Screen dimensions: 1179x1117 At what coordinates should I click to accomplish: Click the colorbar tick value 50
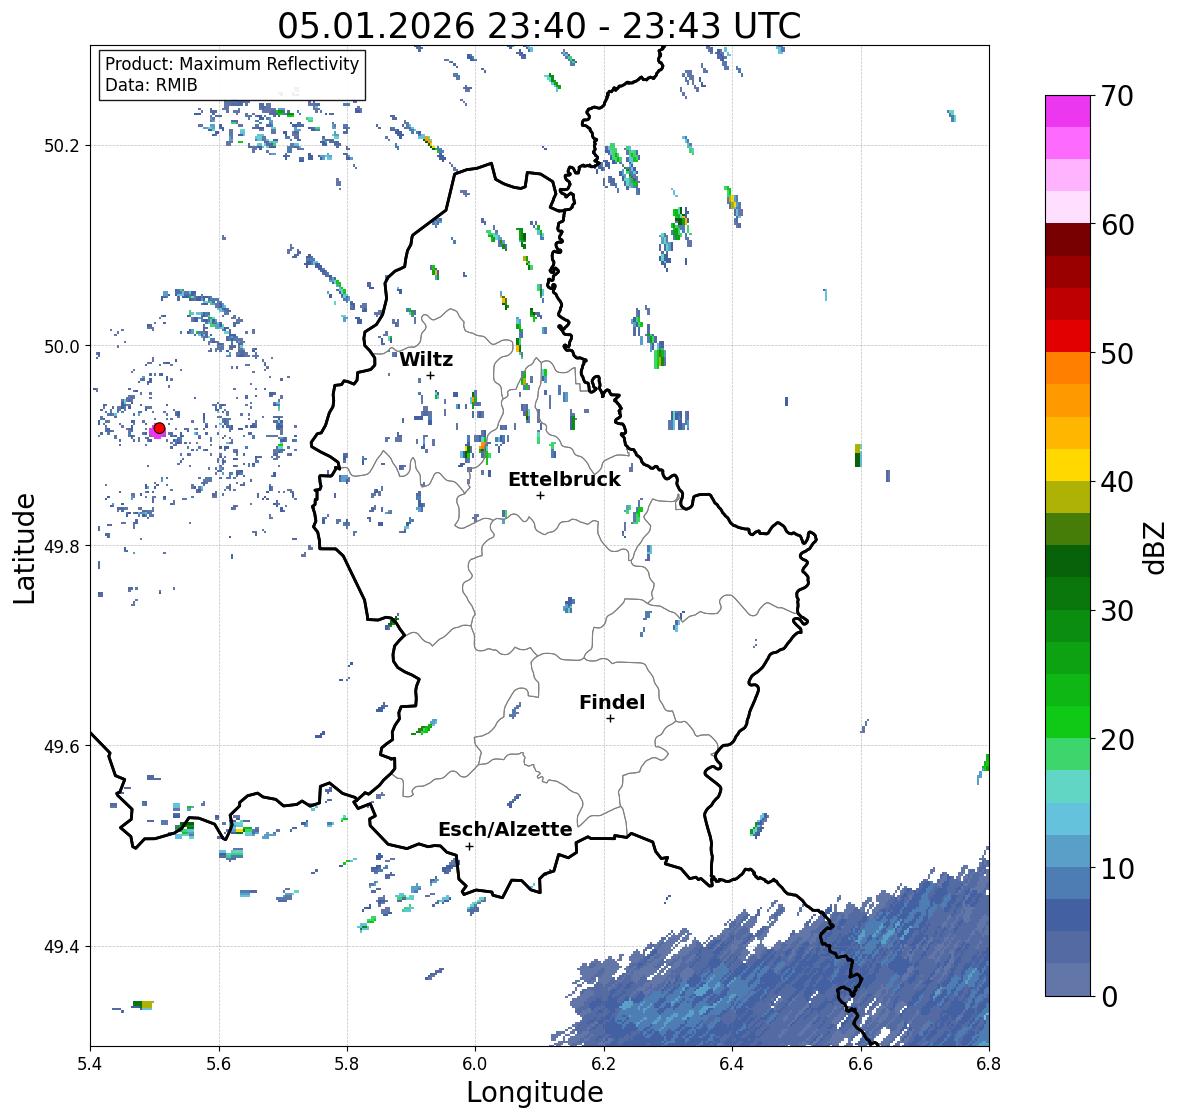coord(1117,353)
